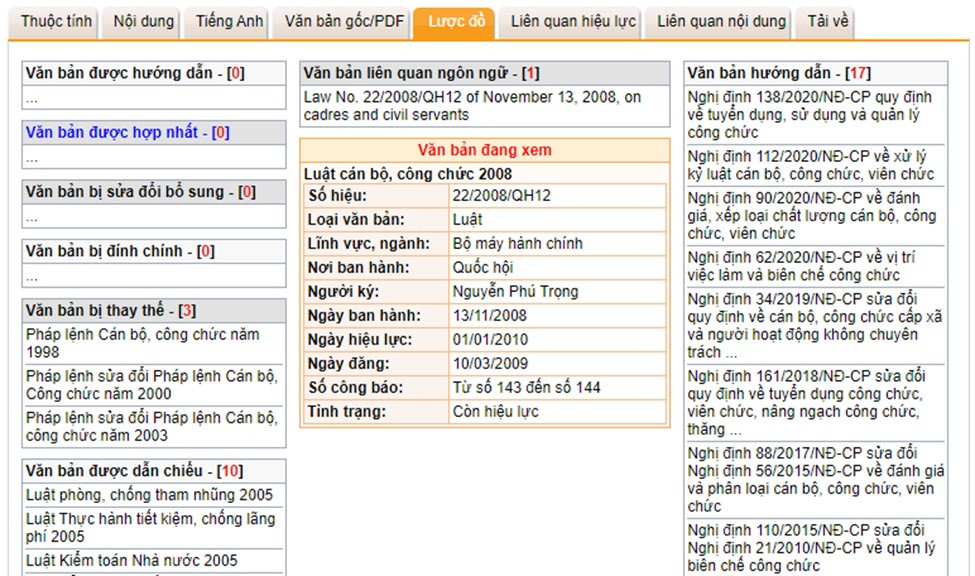Open Luật Kiểm toán Nhà nước 2005
The height and width of the screenshot is (576, 975).
(x=132, y=561)
